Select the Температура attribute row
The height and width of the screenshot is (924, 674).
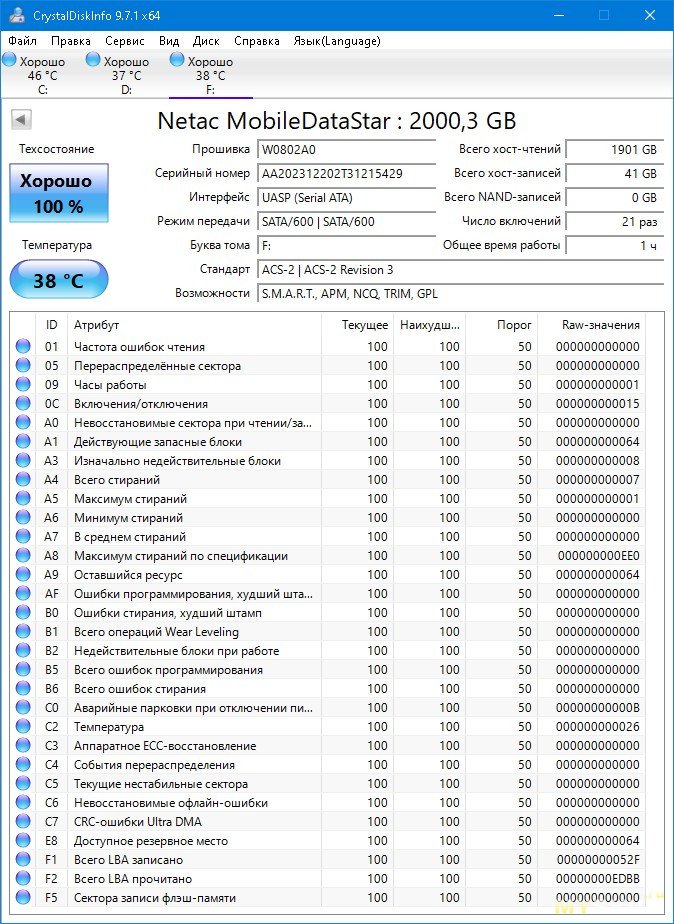(x=329, y=727)
